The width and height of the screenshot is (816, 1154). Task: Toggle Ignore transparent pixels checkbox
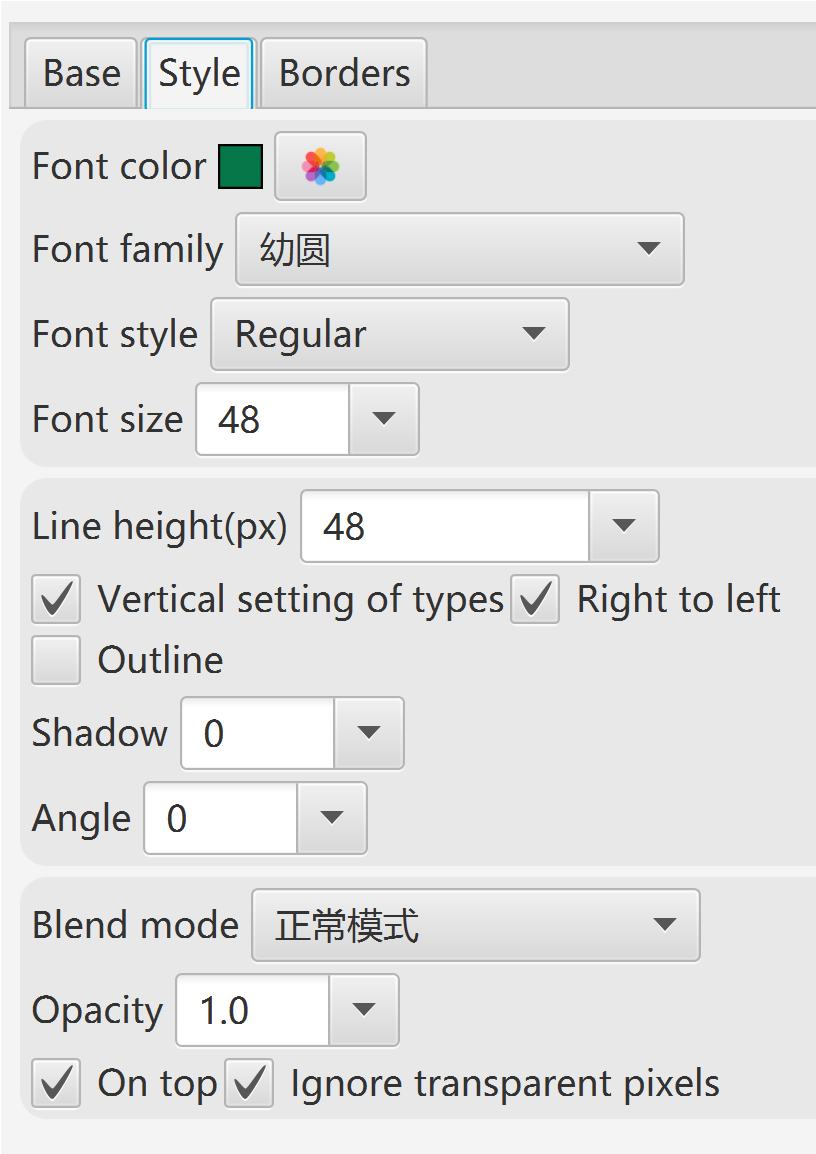(x=249, y=1083)
